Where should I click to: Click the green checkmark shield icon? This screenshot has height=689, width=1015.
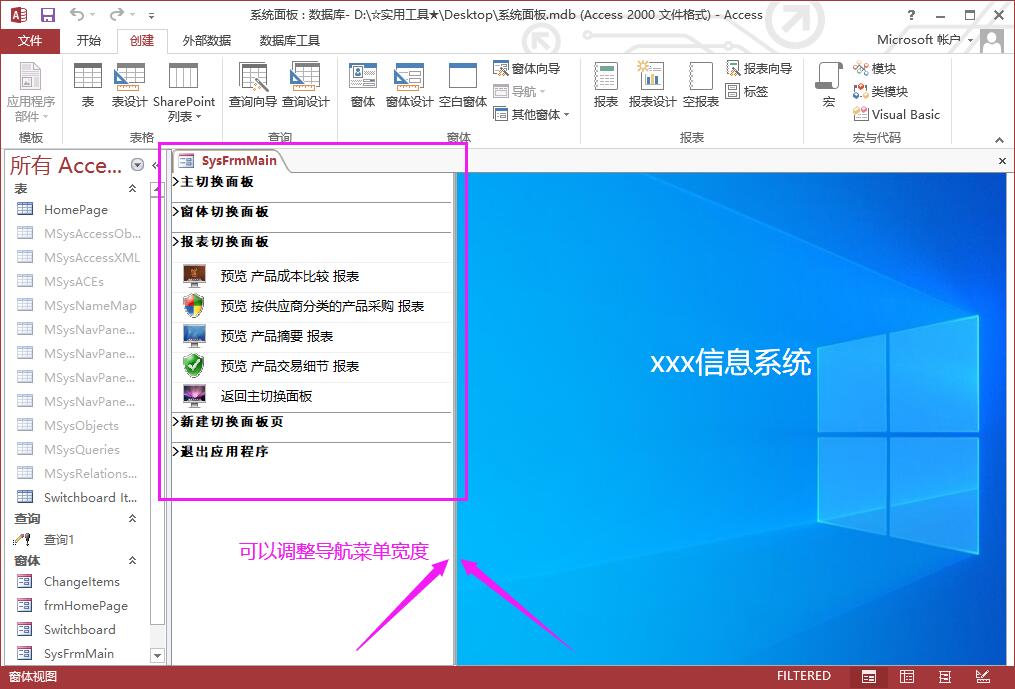click(194, 366)
